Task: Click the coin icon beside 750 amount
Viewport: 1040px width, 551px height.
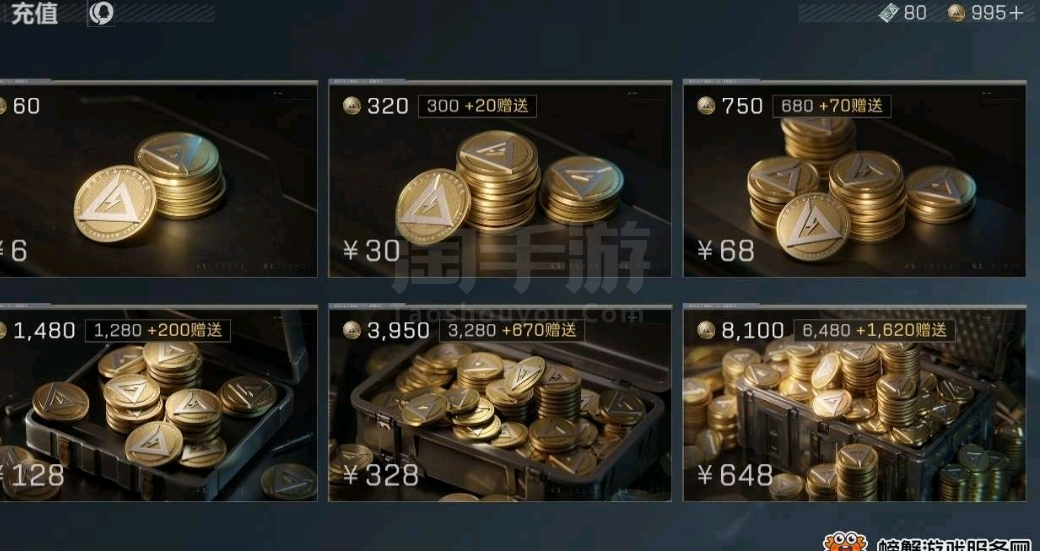Action: (x=706, y=105)
